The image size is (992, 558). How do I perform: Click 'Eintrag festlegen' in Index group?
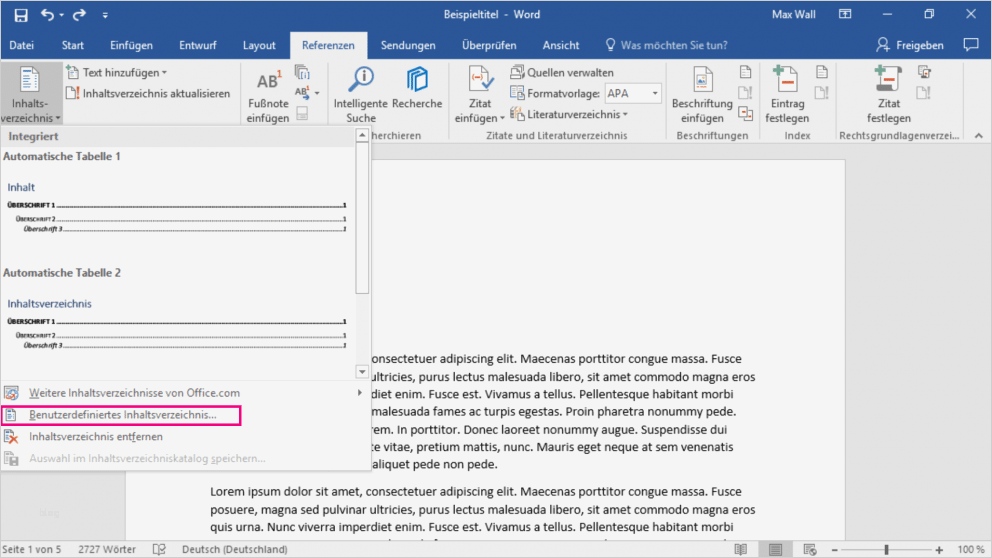click(x=786, y=95)
